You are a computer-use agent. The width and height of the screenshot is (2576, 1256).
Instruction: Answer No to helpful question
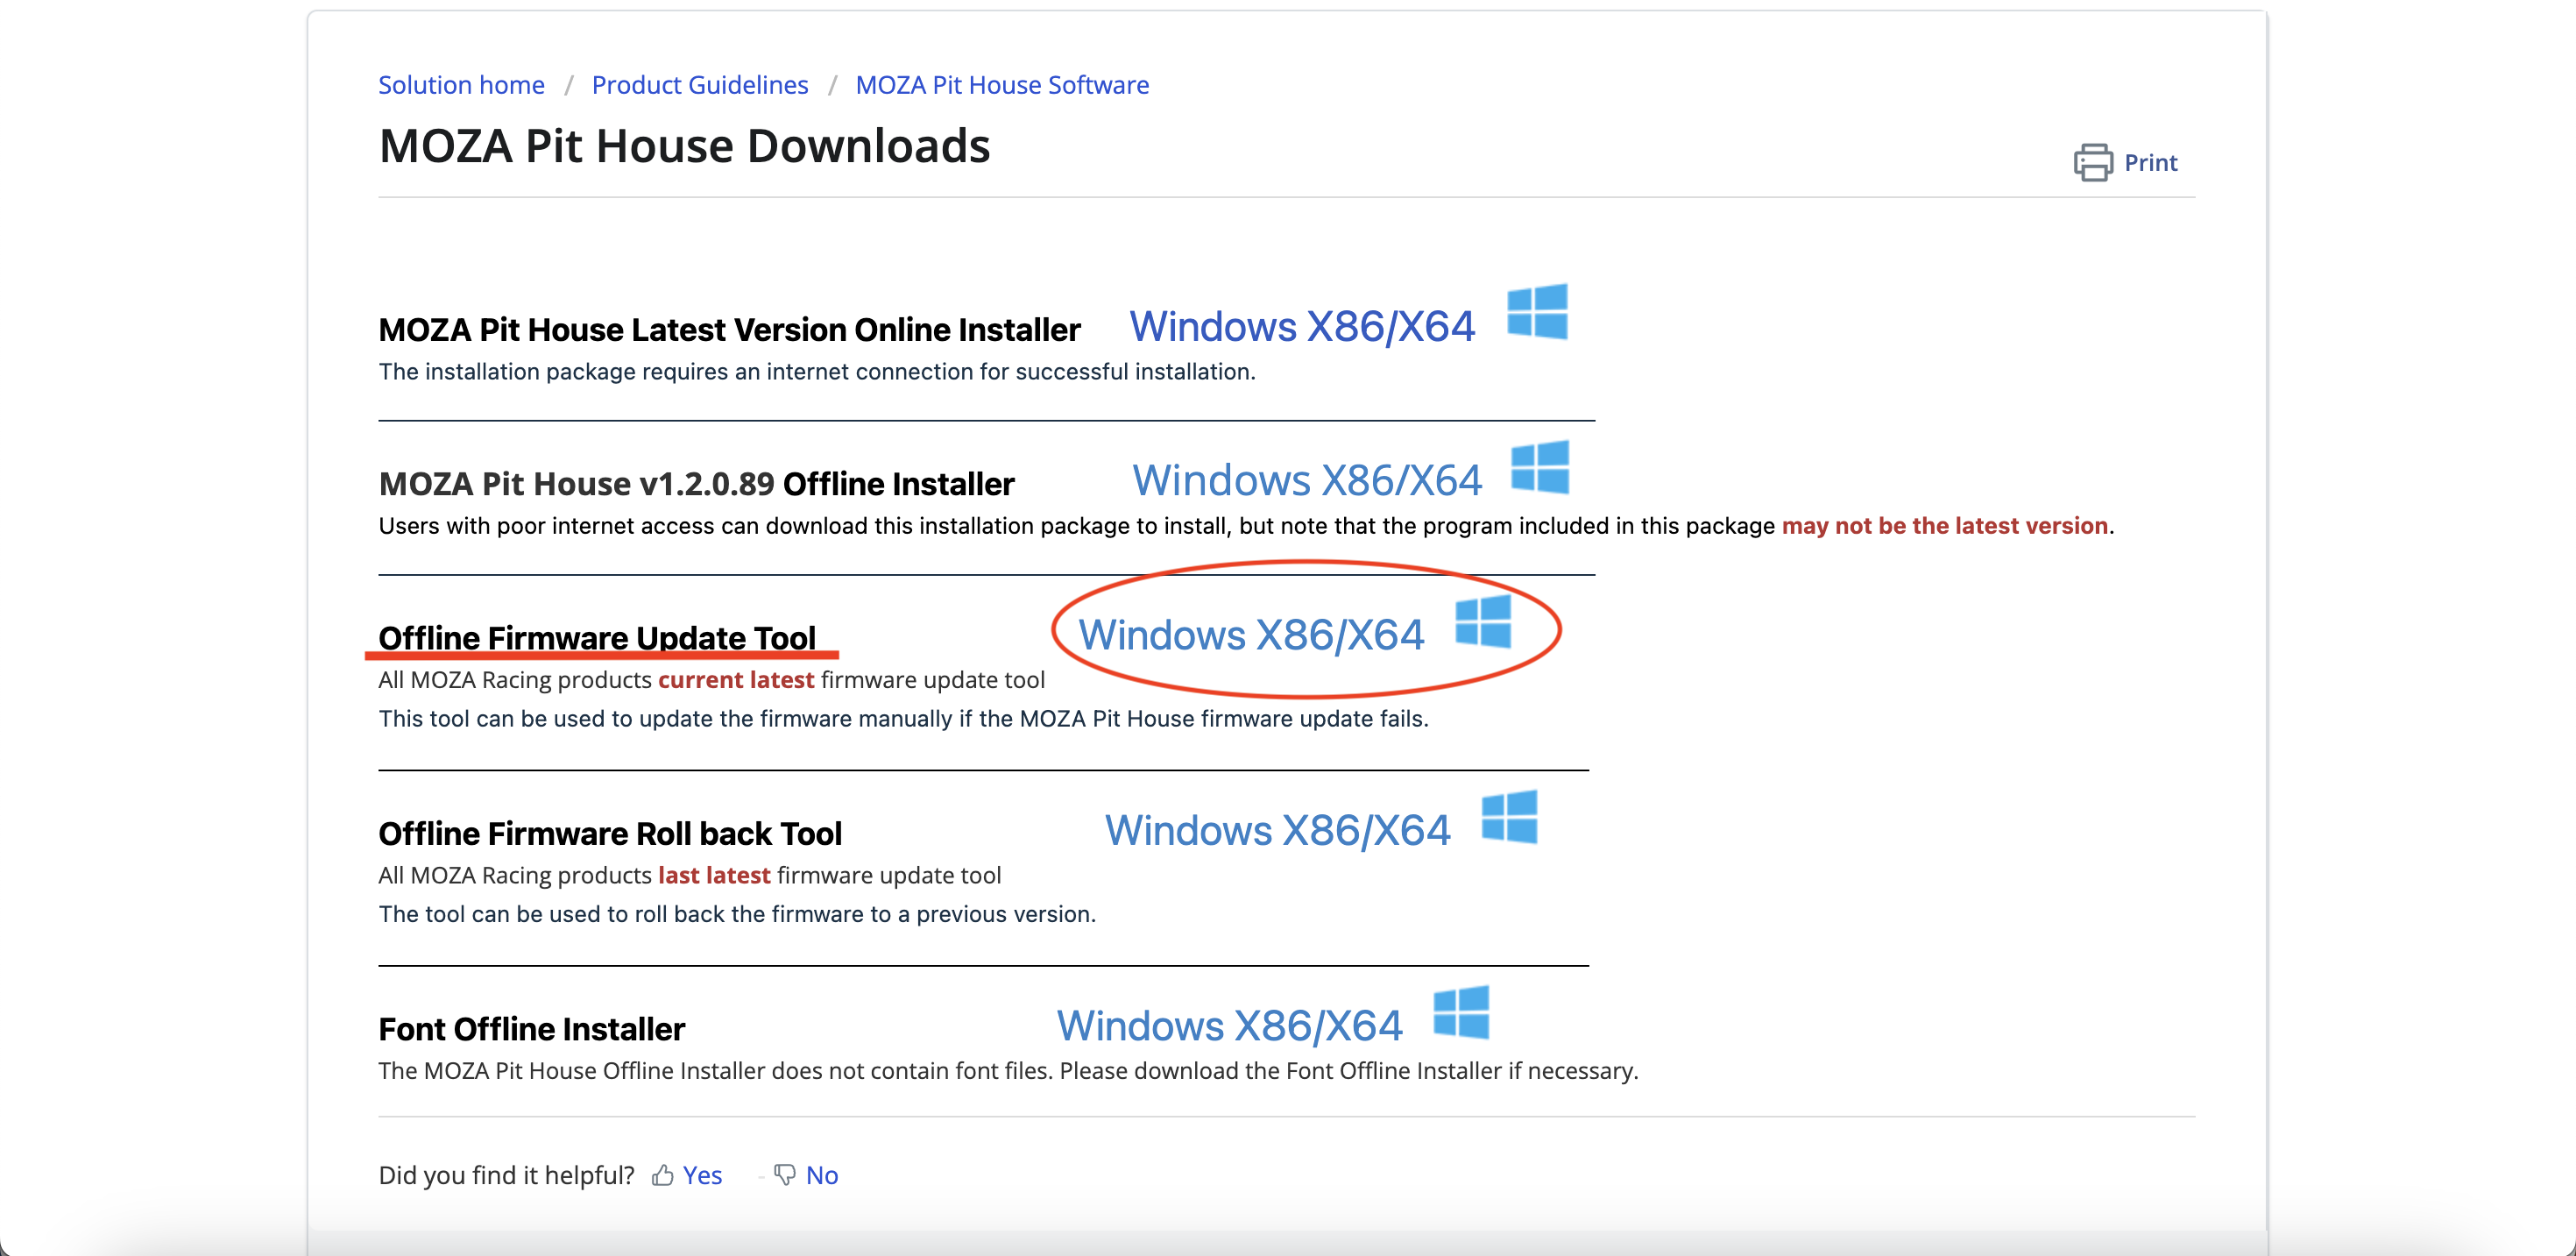[x=822, y=1175]
